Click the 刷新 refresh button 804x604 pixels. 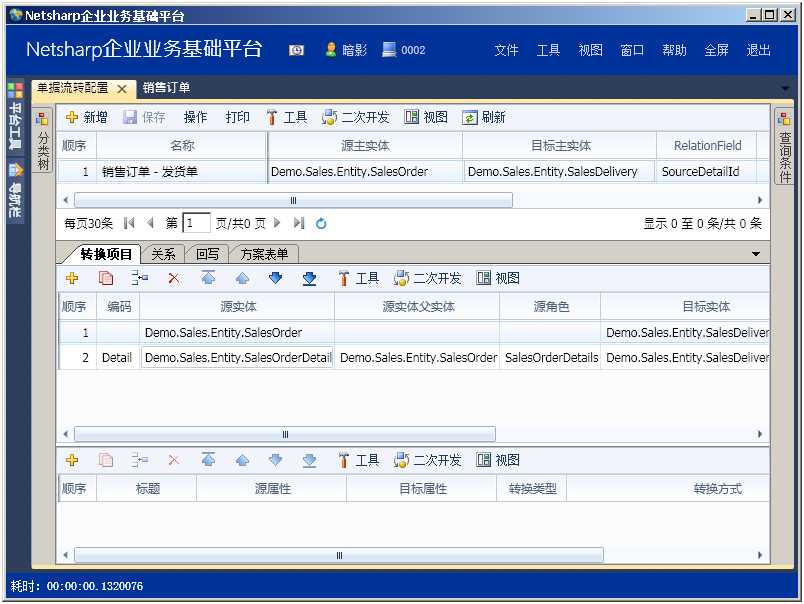(484, 117)
